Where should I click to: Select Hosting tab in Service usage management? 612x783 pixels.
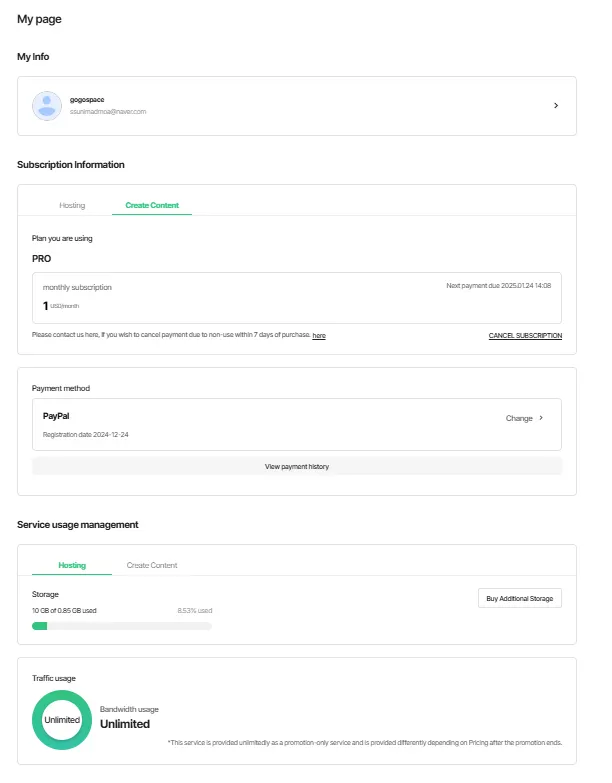pyautogui.click(x=72, y=565)
